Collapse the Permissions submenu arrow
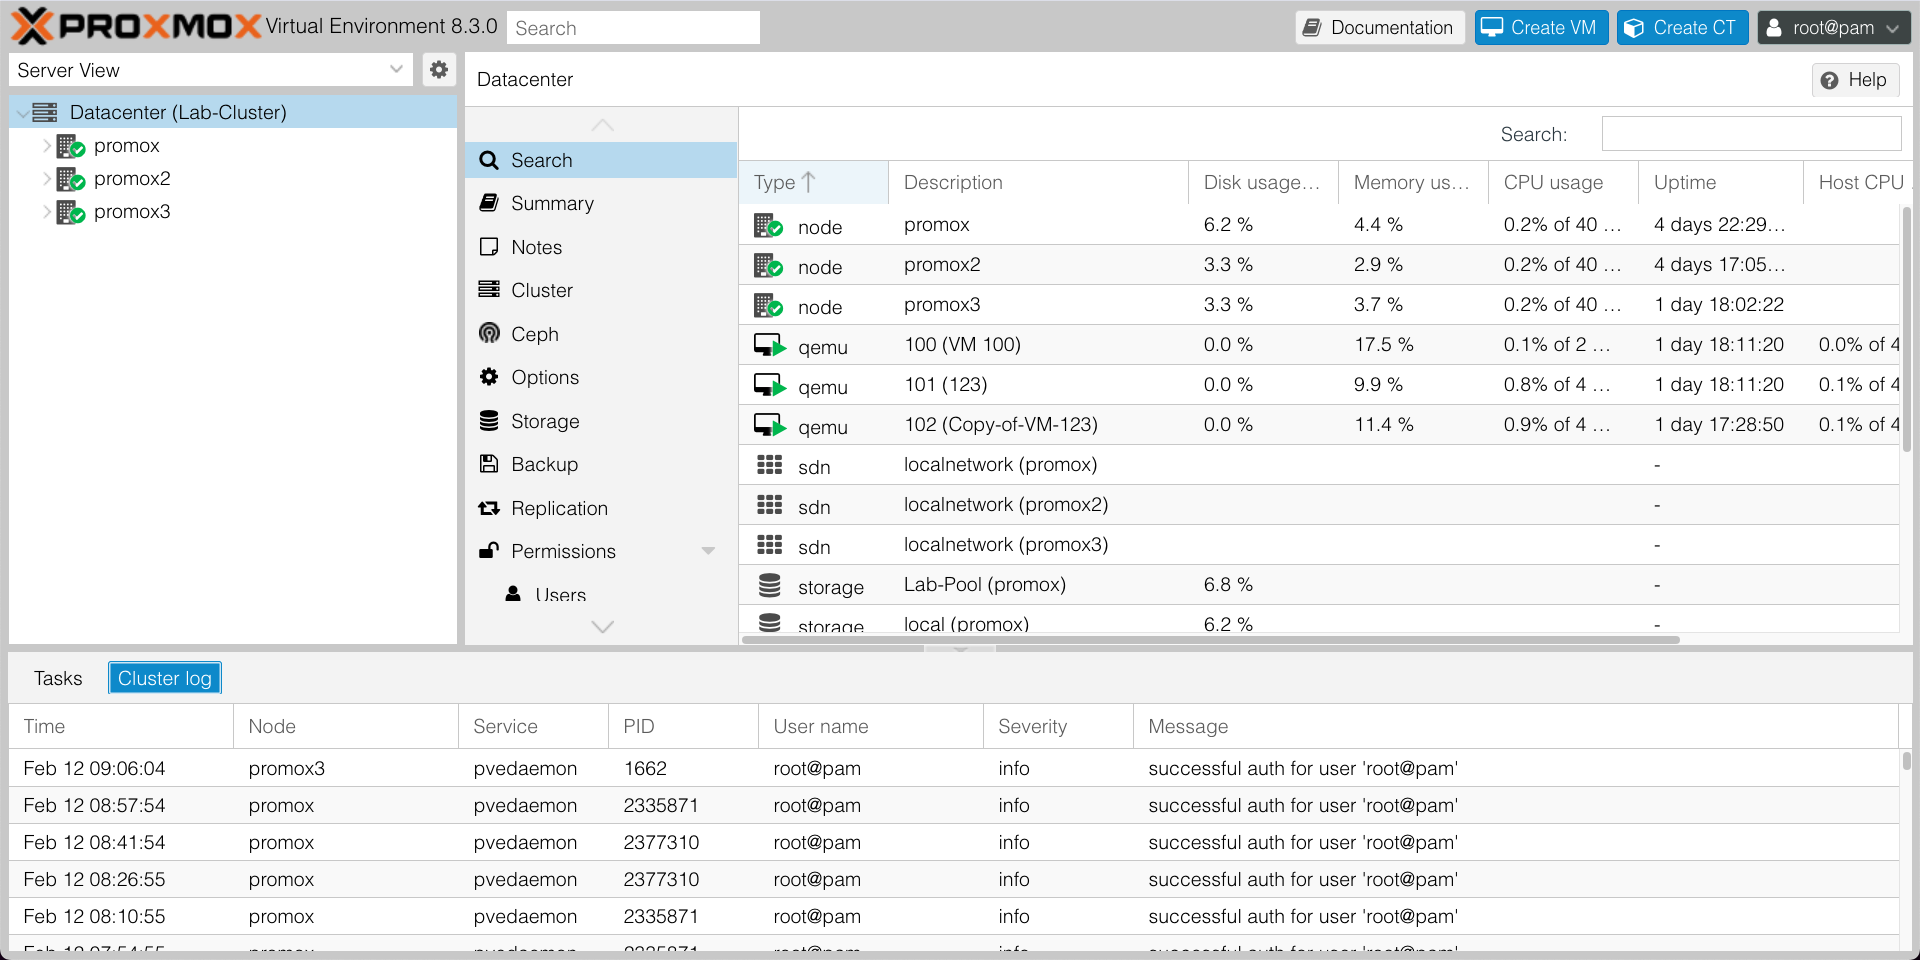This screenshot has width=1920, height=960. point(708,551)
